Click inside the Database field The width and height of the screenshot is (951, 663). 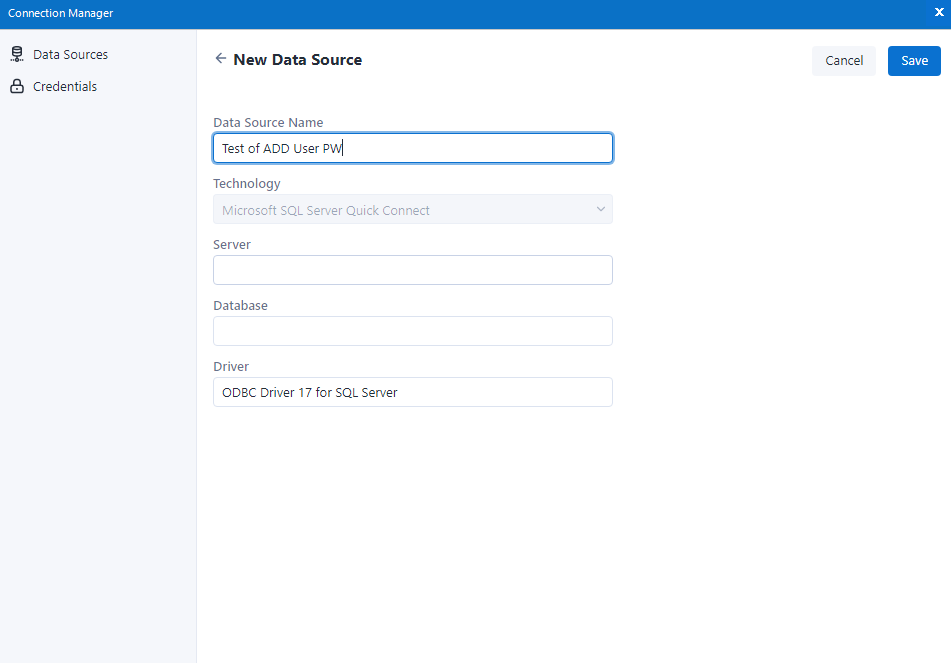click(x=412, y=331)
